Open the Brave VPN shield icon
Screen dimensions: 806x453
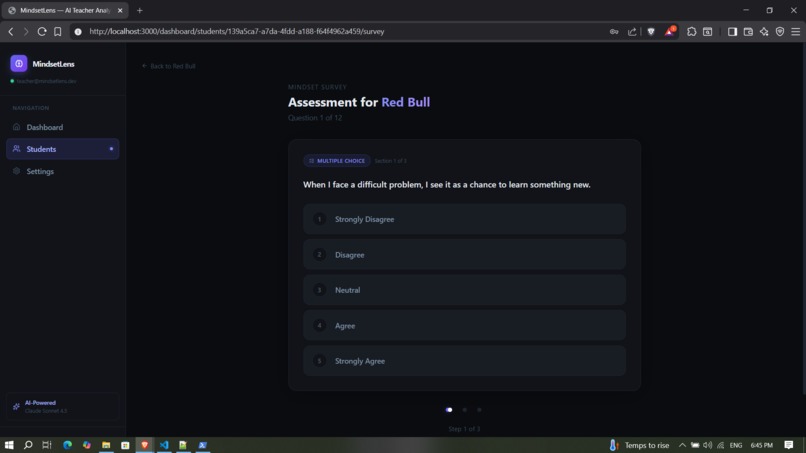coord(780,31)
